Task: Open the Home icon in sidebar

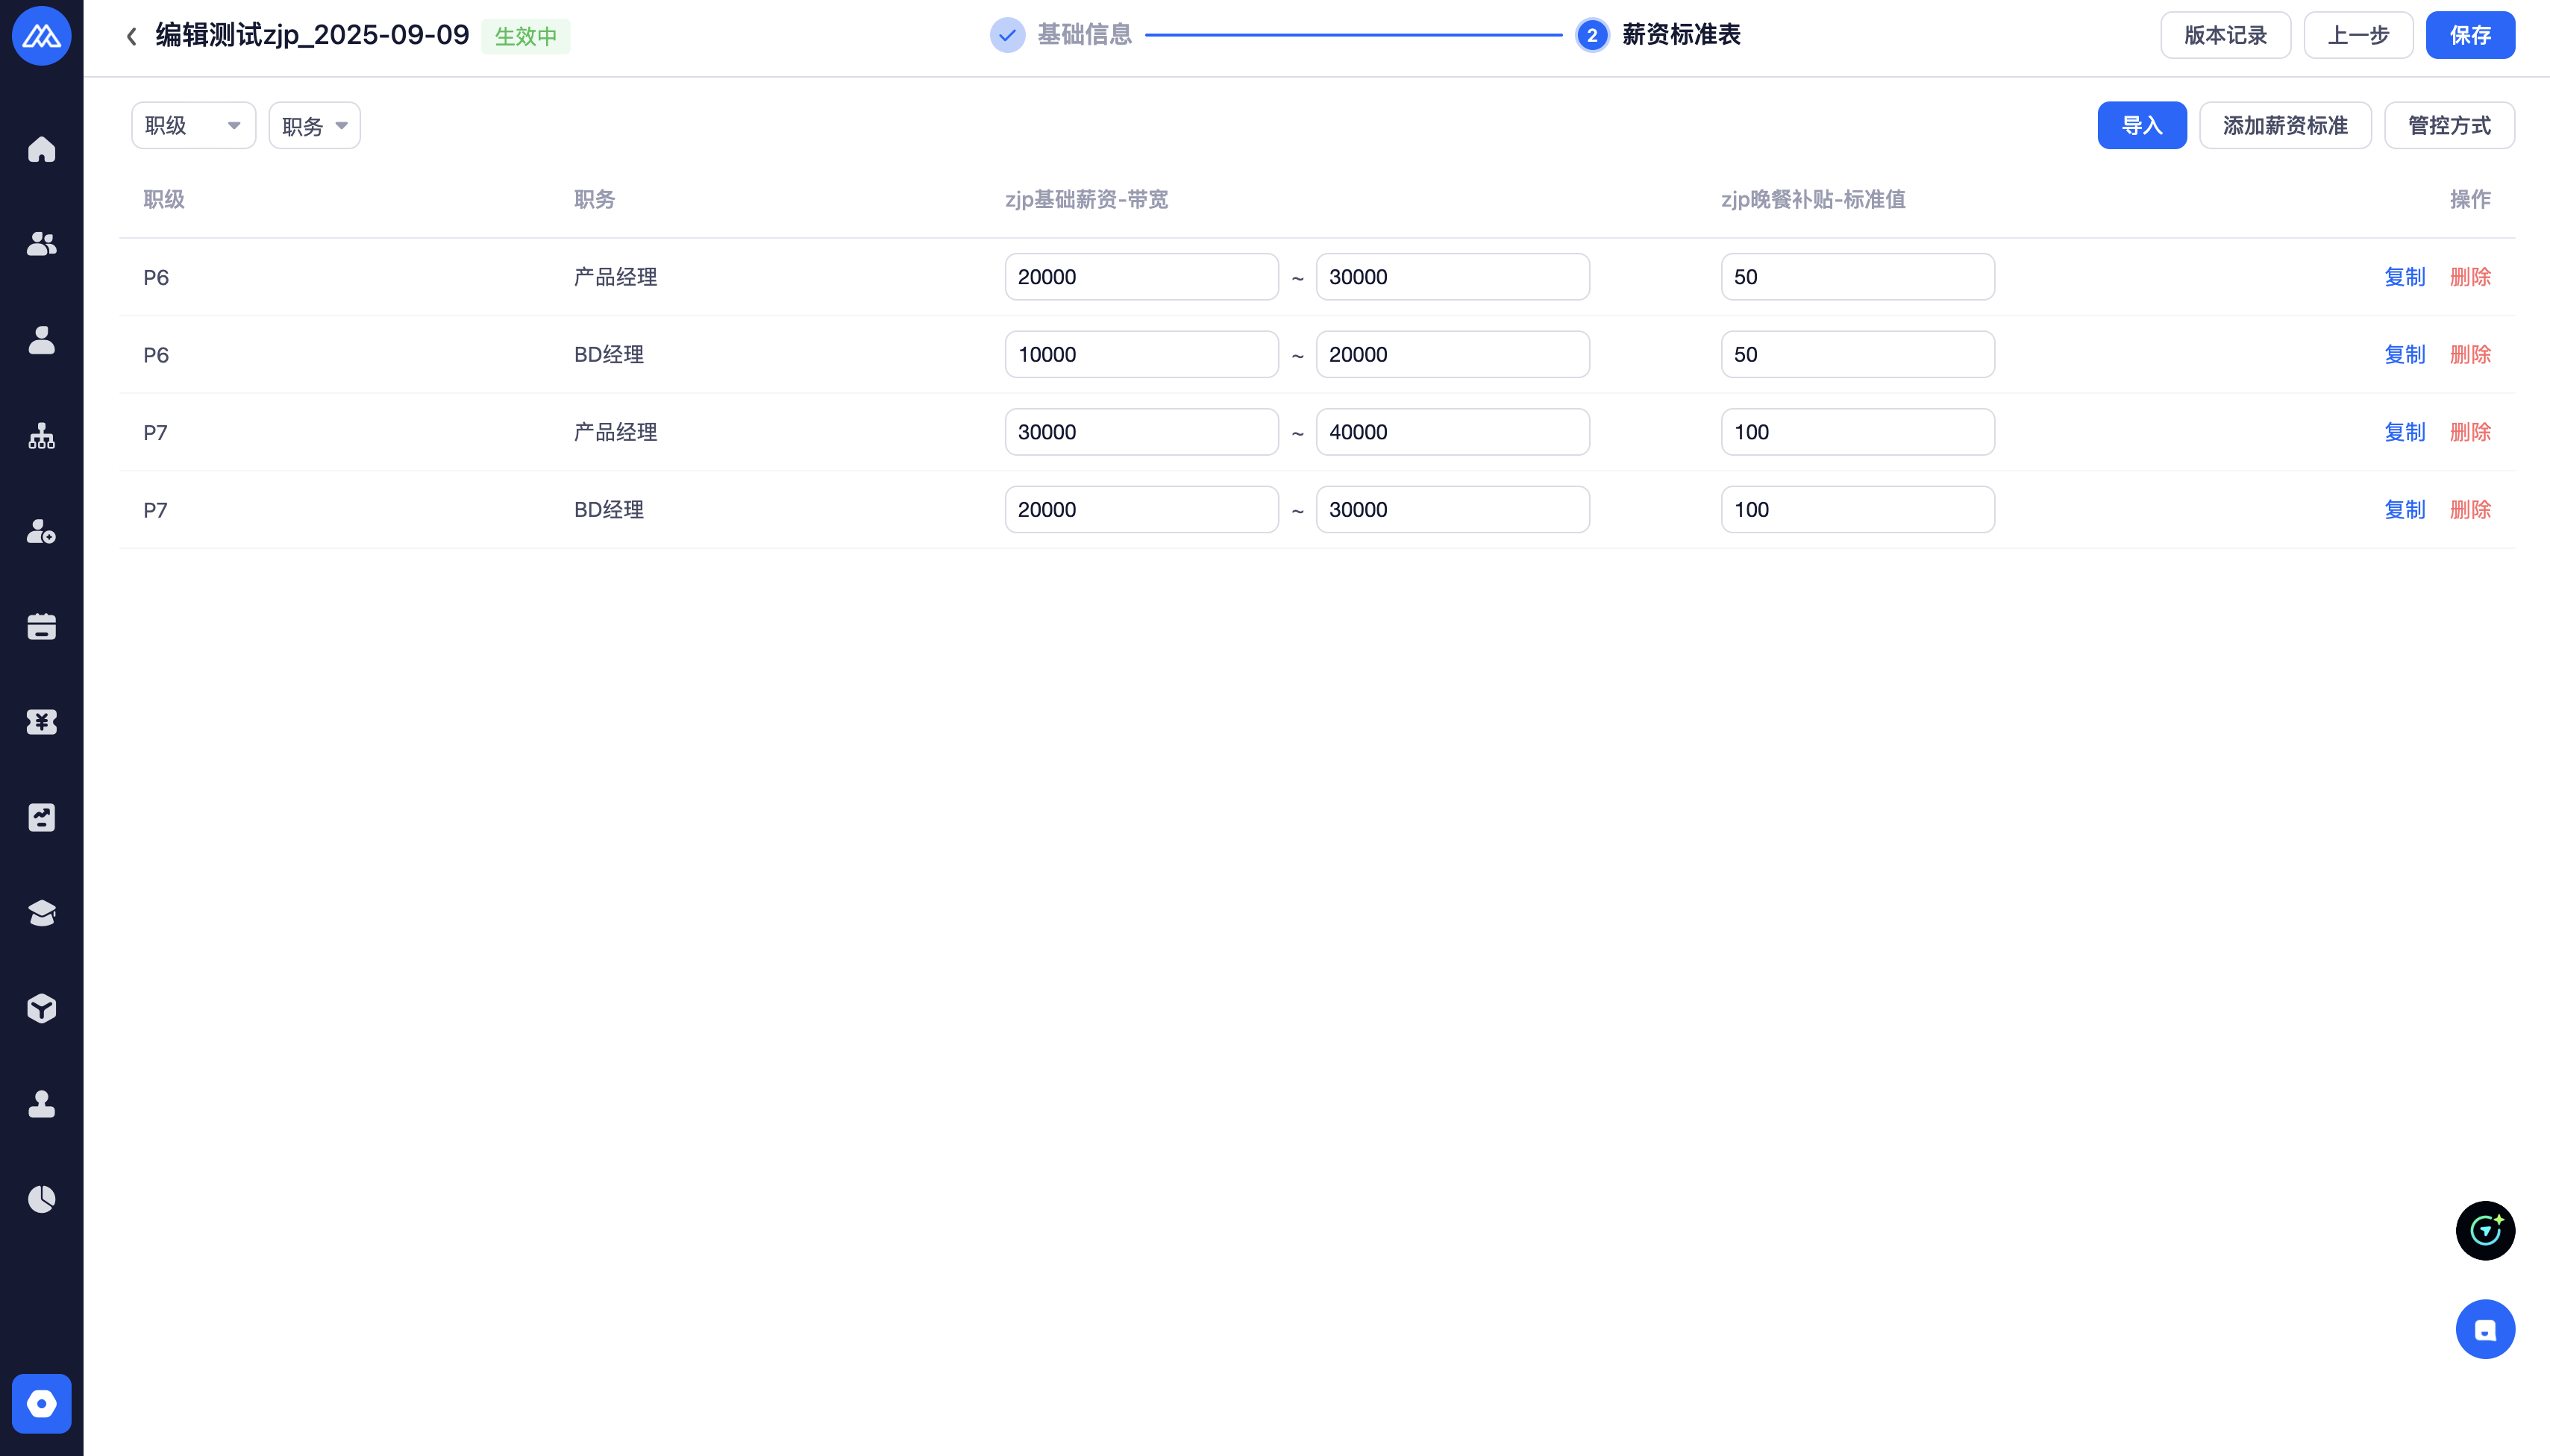Action: point(41,149)
